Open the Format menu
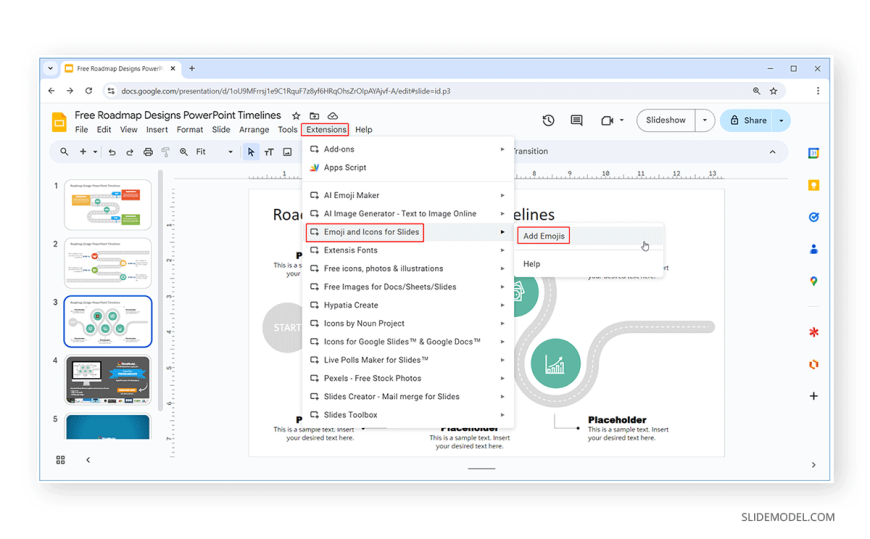 tap(190, 129)
